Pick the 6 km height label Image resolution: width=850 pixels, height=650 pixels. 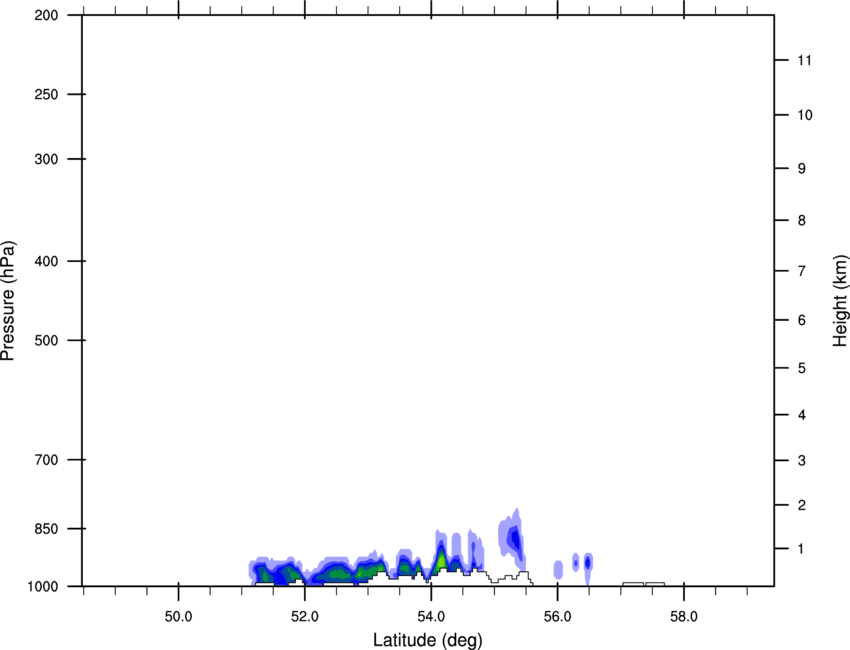tap(802, 320)
